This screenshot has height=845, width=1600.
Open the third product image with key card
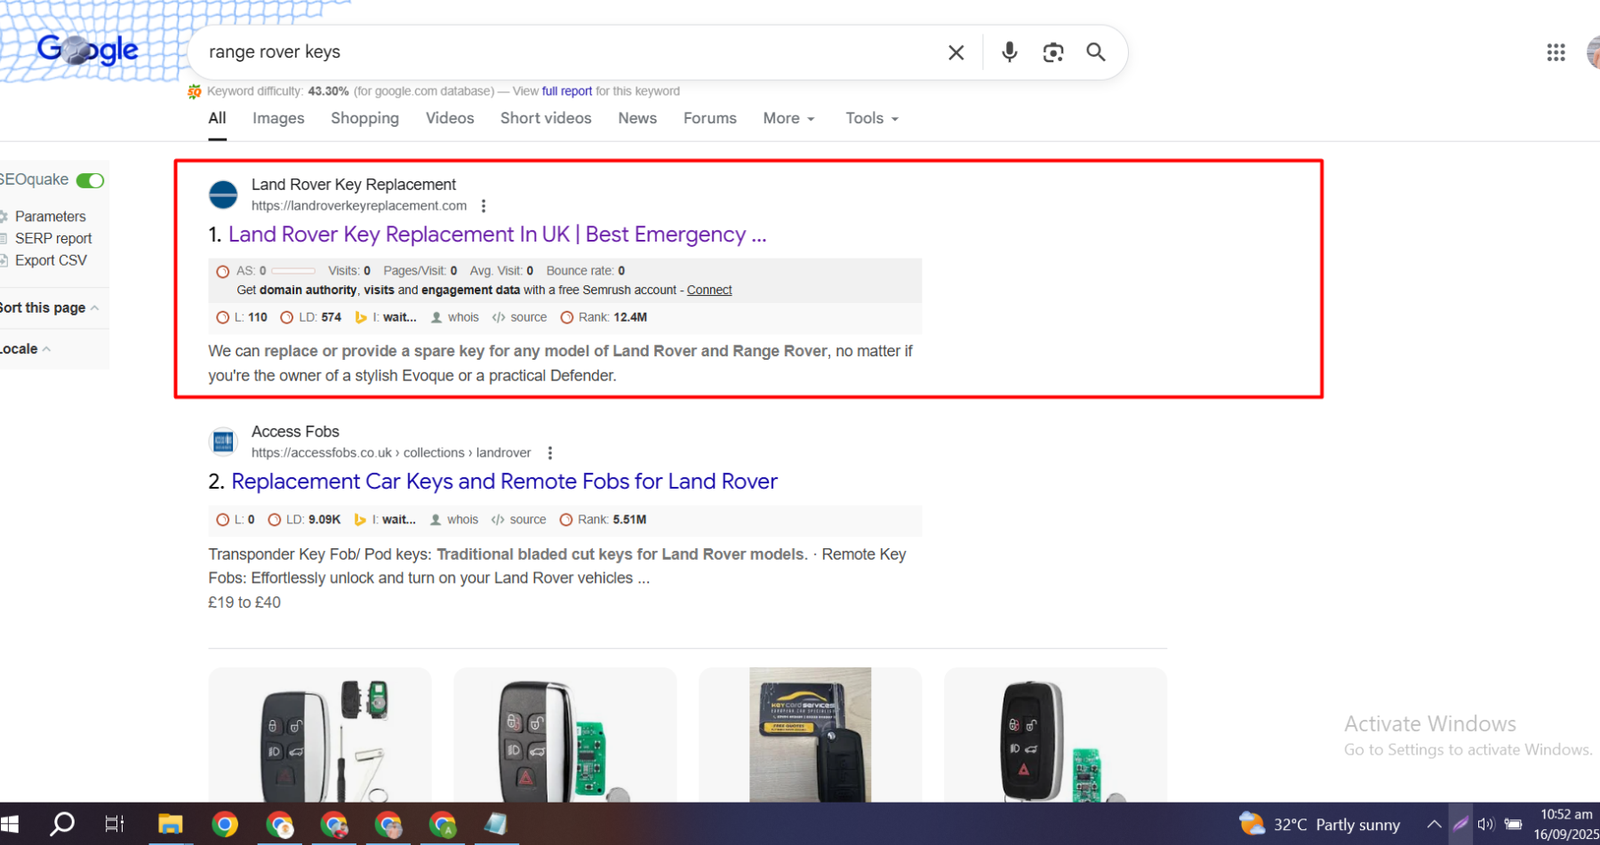click(810, 734)
